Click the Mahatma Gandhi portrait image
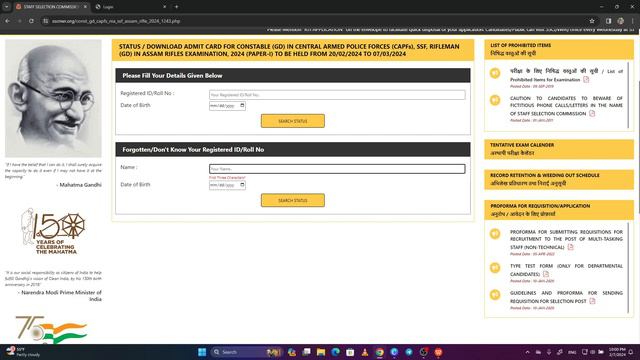Image resolution: width=640 pixels, height=360 pixels. point(53,98)
